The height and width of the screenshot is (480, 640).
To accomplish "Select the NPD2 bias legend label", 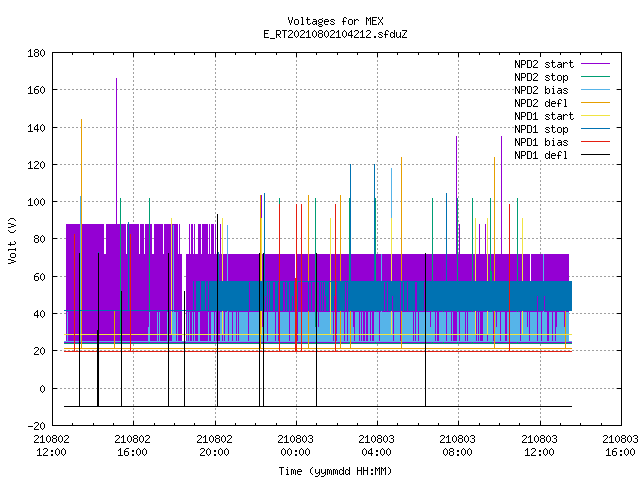I will pyautogui.click(x=541, y=90).
